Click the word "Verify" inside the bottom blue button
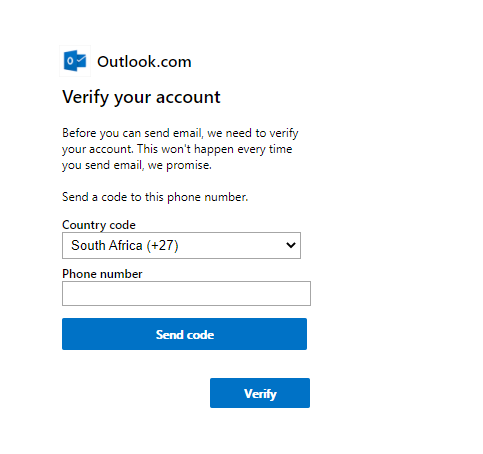 point(260,394)
